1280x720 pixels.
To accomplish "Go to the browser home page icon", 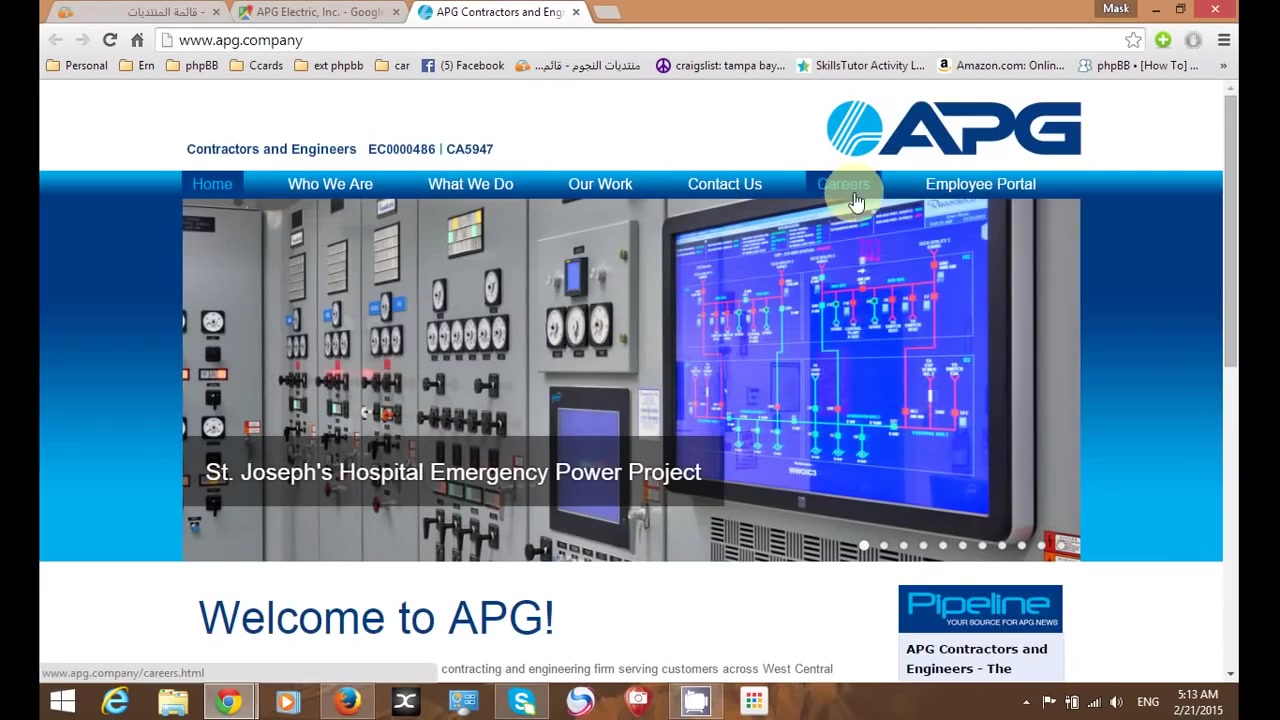I will [x=137, y=40].
